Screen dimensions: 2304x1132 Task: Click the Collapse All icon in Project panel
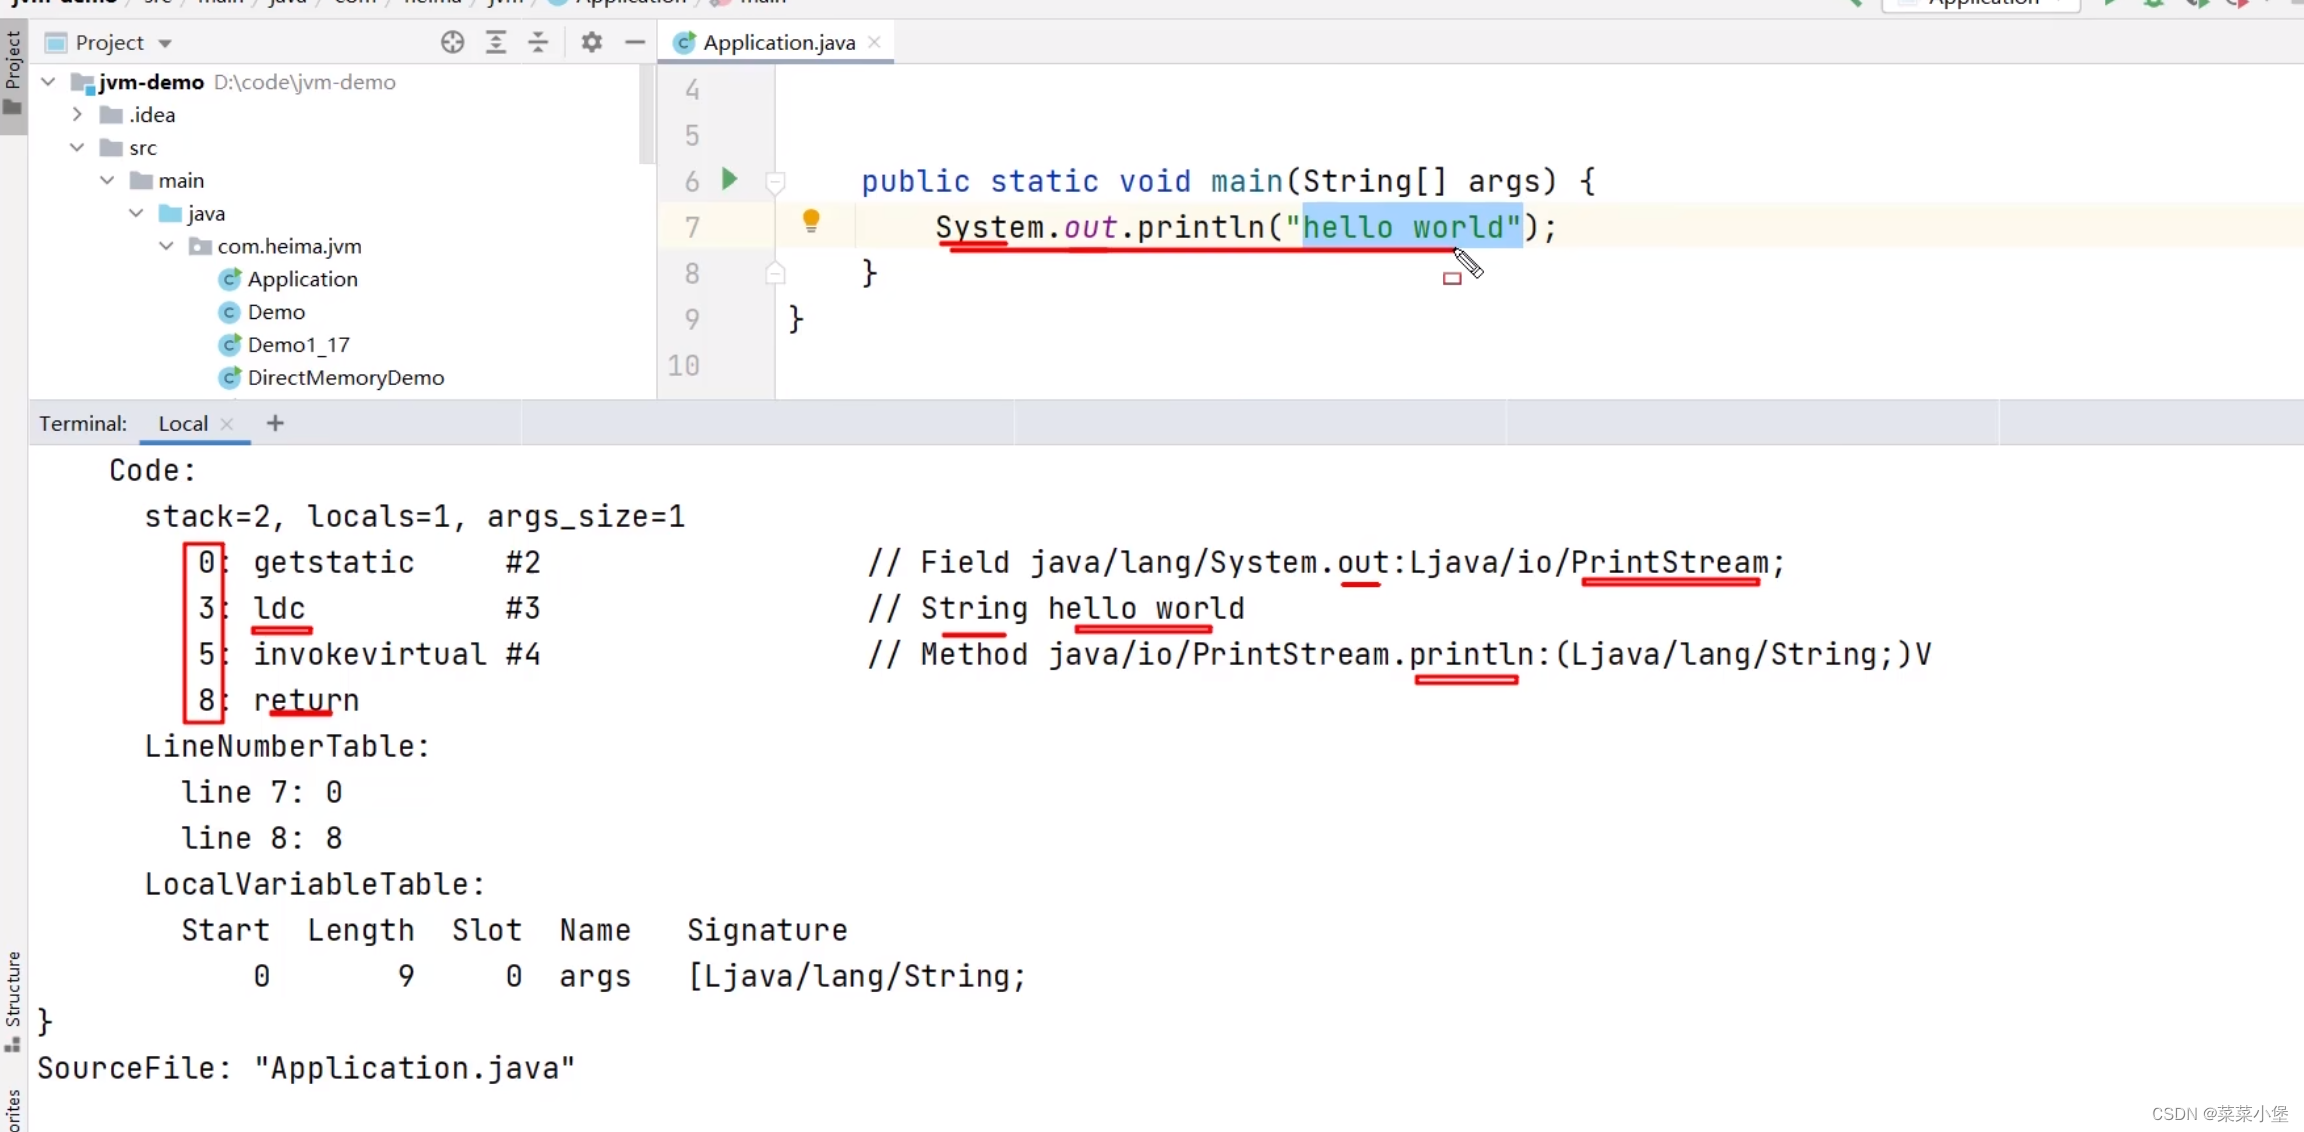(538, 42)
